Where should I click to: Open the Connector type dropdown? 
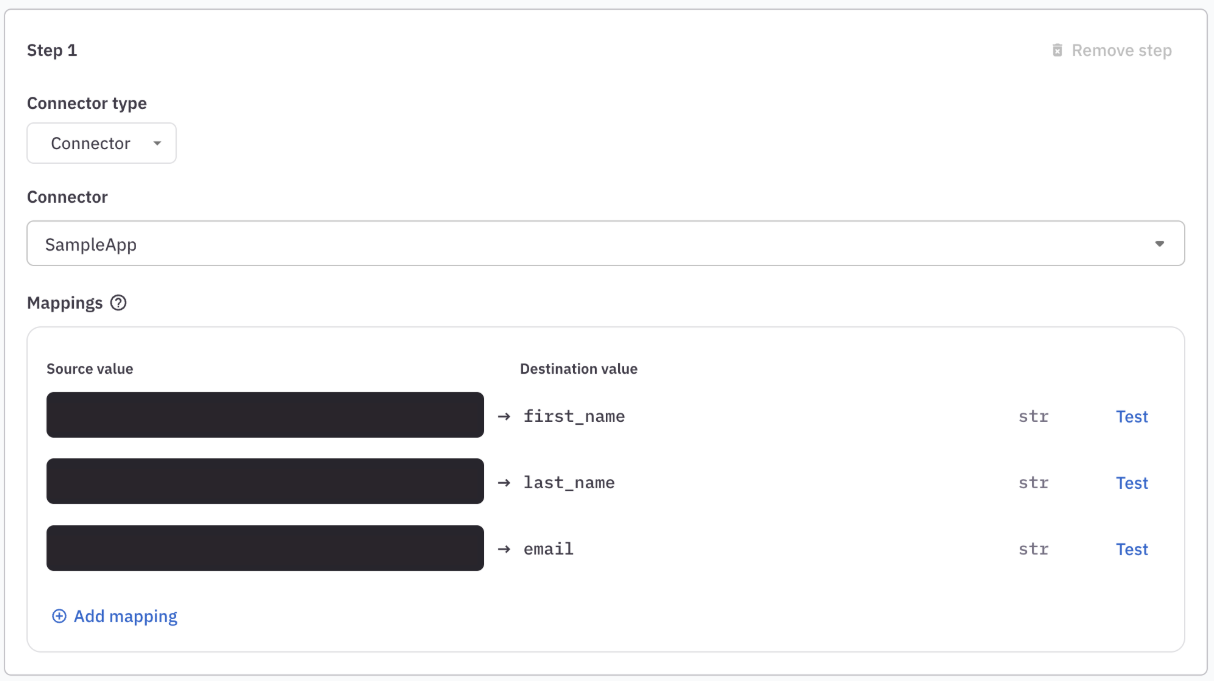pos(101,143)
